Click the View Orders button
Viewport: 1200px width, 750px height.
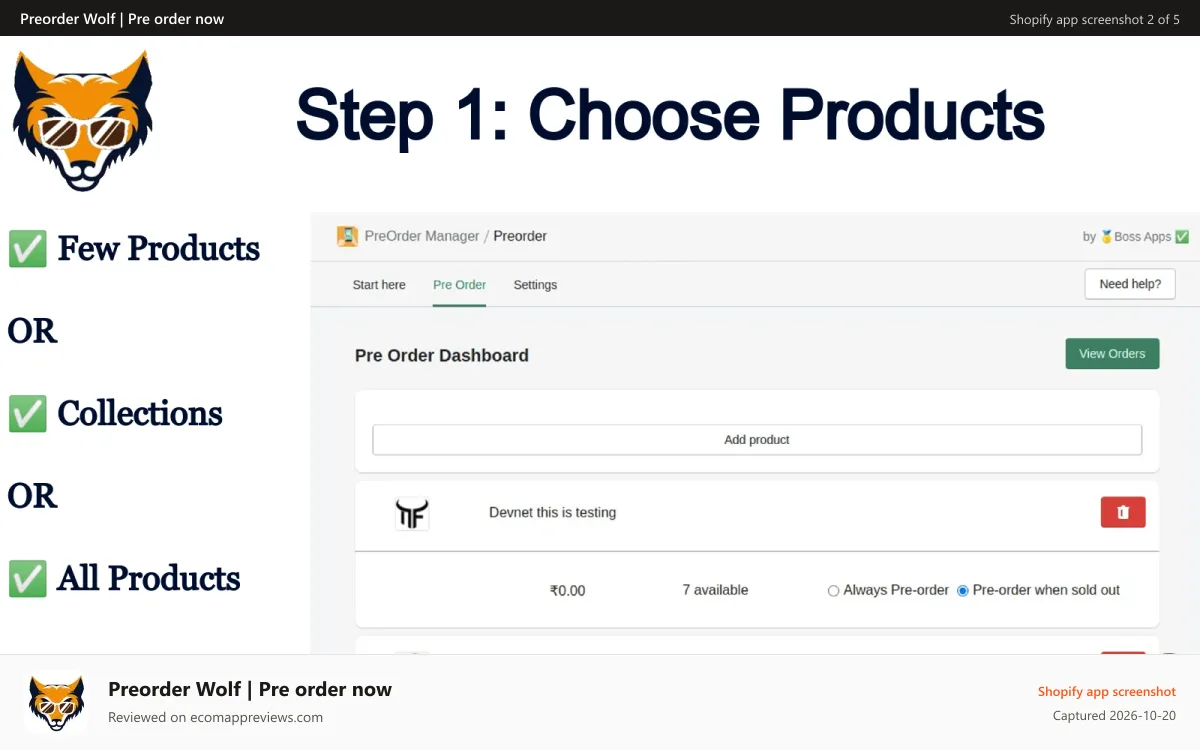click(x=1112, y=354)
